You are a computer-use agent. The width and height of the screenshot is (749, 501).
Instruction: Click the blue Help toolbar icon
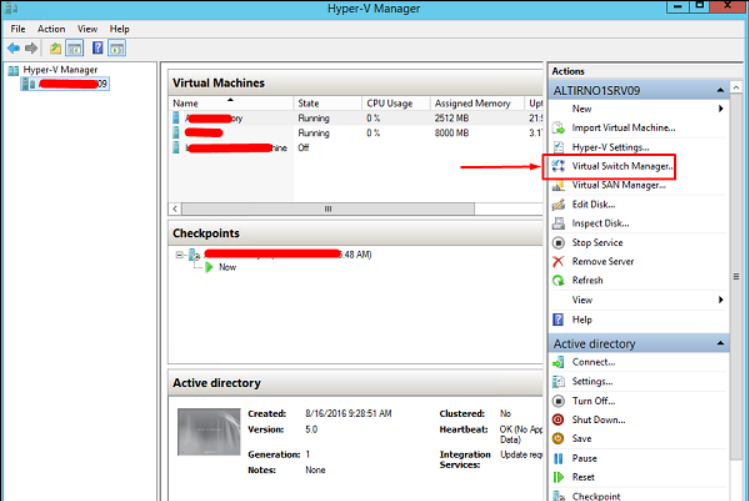[x=98, y=48]
